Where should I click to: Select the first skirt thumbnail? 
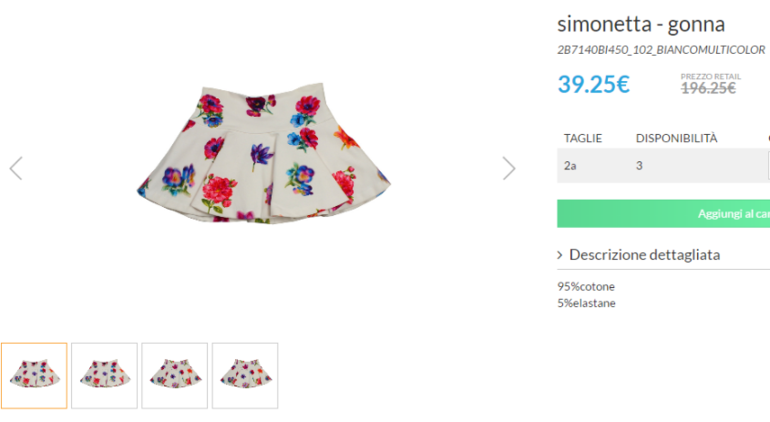tap(34, 375)
